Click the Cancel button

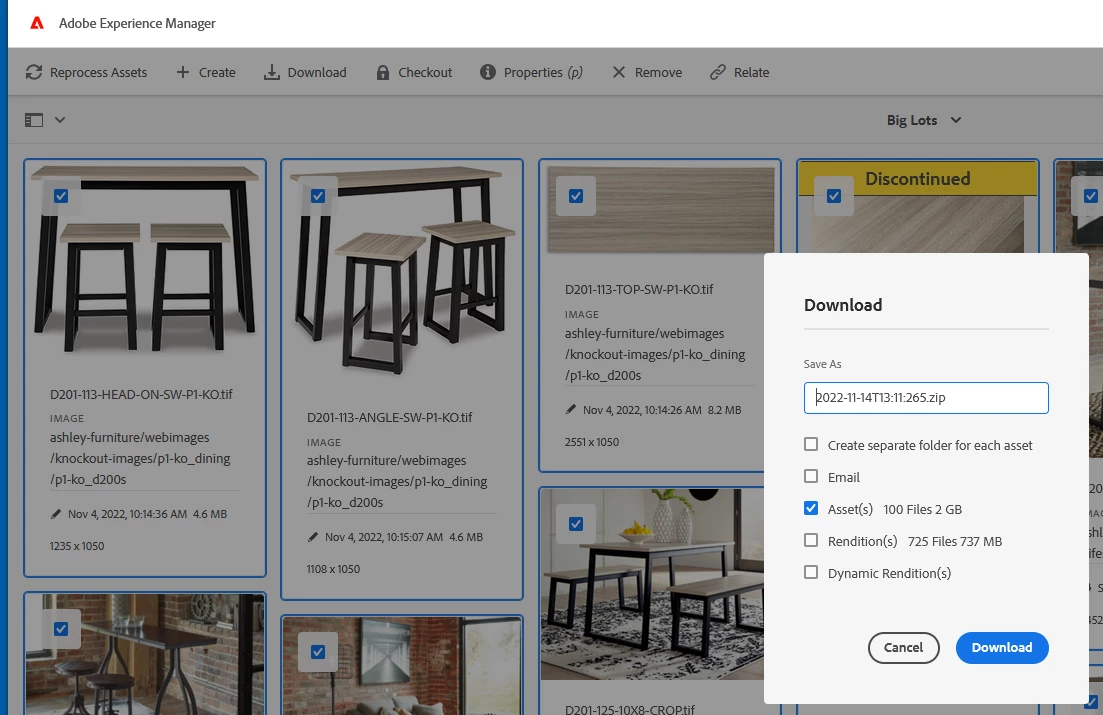pyautogui.click(x=903, y=647)
